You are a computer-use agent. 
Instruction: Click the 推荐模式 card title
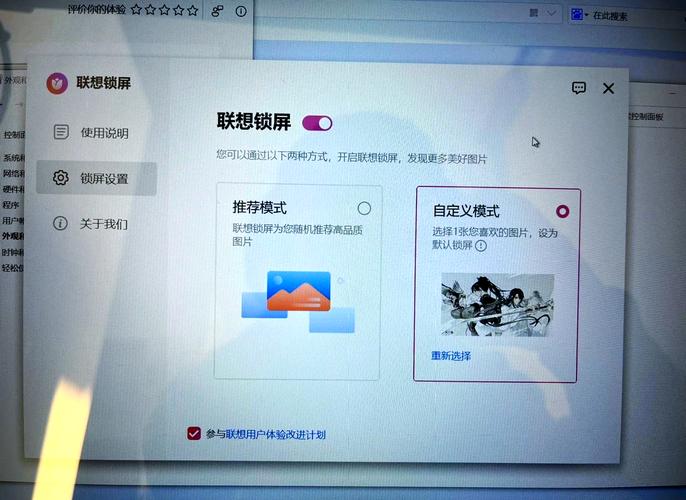click(x=259, y=207)
